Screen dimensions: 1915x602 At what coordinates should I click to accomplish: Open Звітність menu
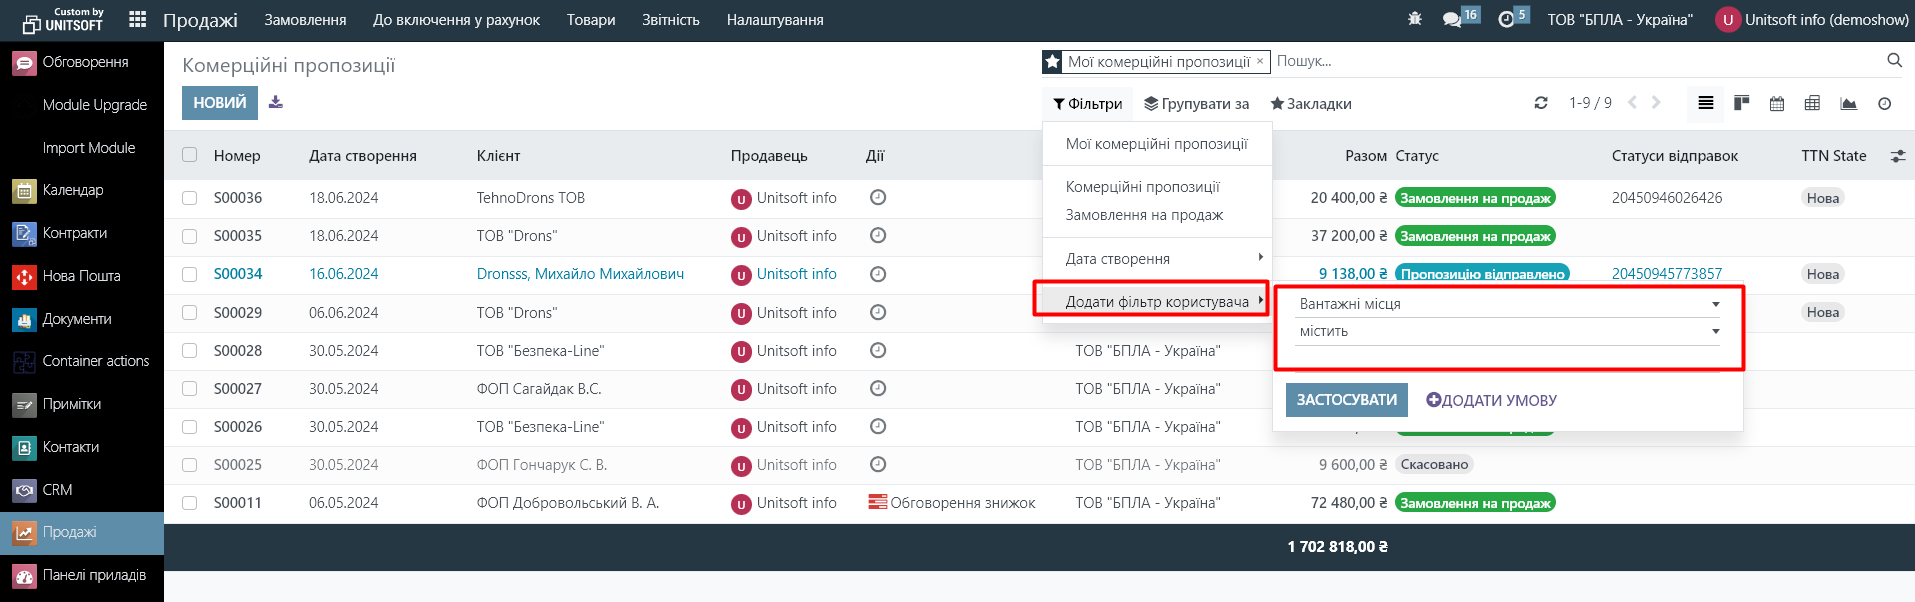coord(671,19)
